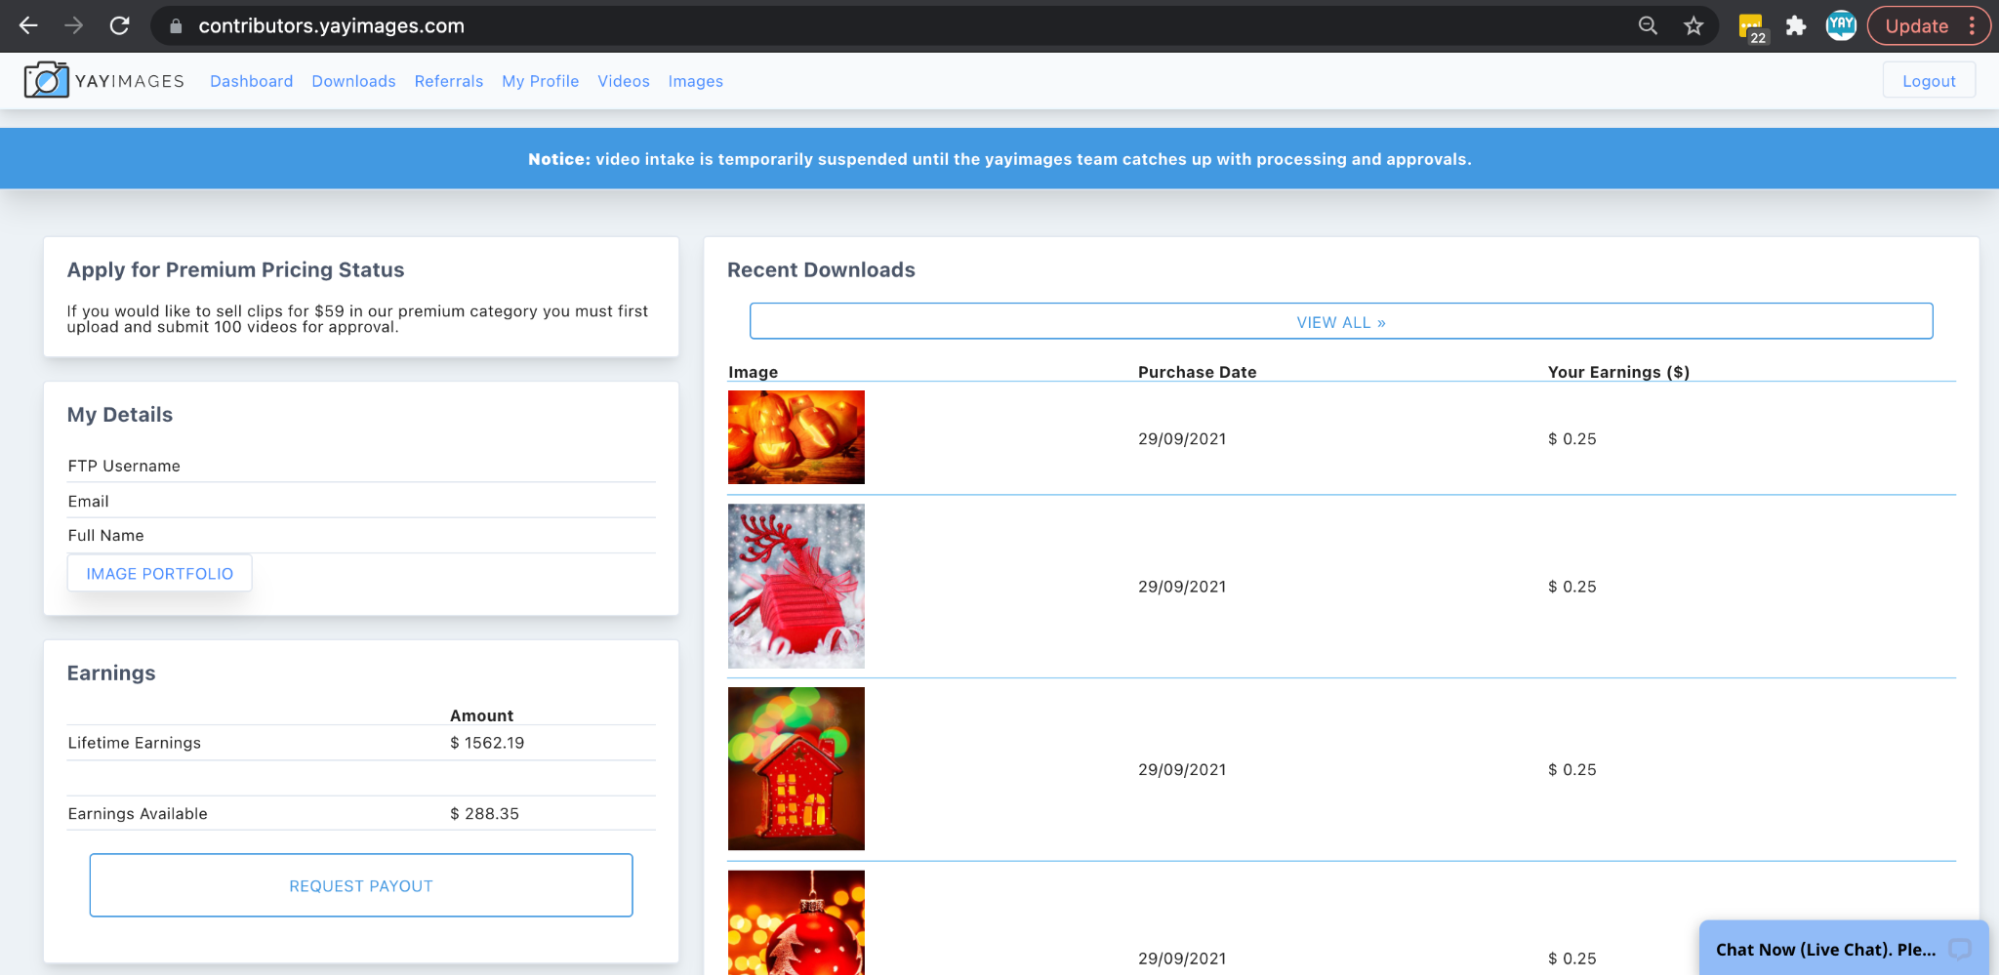The height and width of the screenshot is (976, 1999).
Task: Open the Videos section
Action: coord(623,81)
